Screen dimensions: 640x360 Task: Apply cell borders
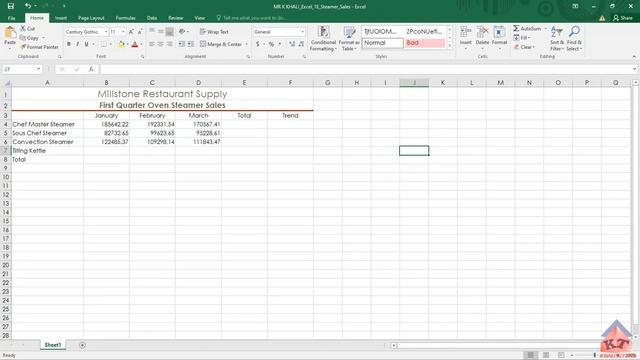[x=104, y=44]
